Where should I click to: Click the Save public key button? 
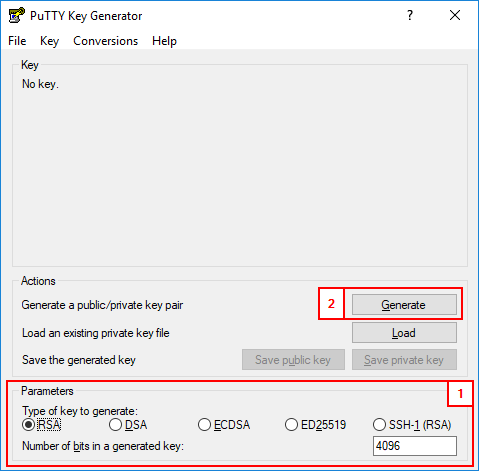click(x=293, y=360)
